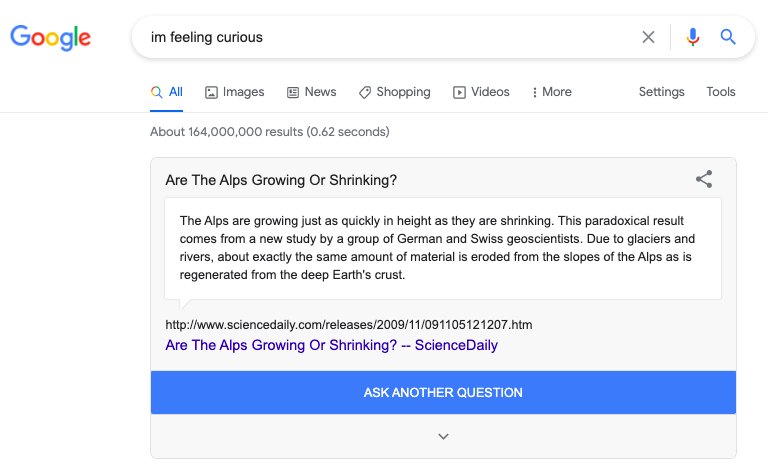The image size is (768, 465).
Task: Go to the Shopping tab
Action: pos(394,92)
